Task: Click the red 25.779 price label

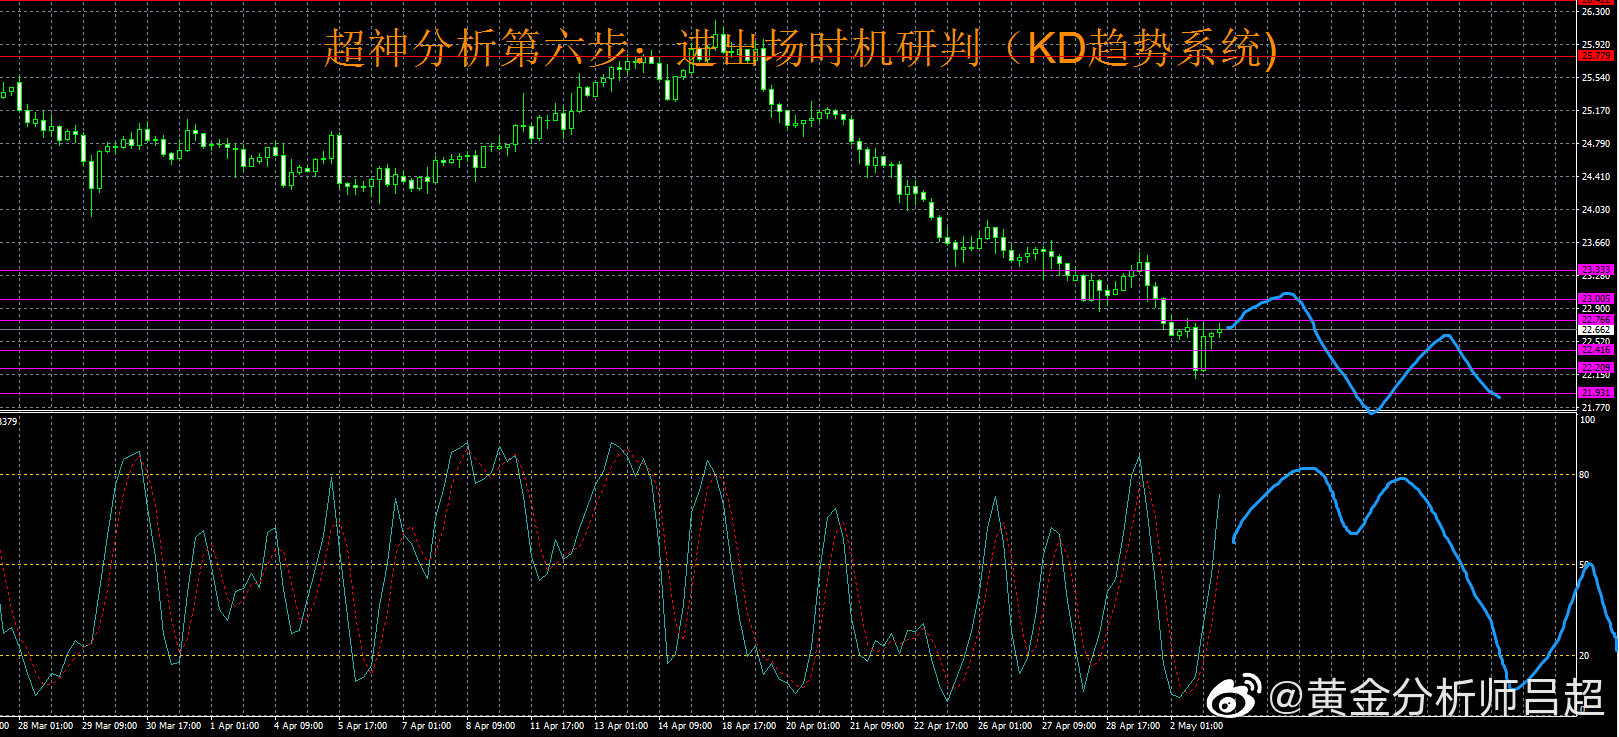Action: pyautogui.click(x=1595, y=57)
